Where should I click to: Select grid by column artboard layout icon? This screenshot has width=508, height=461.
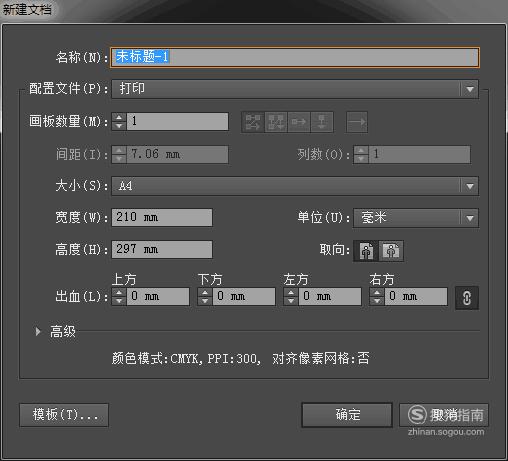pos(276,122)
